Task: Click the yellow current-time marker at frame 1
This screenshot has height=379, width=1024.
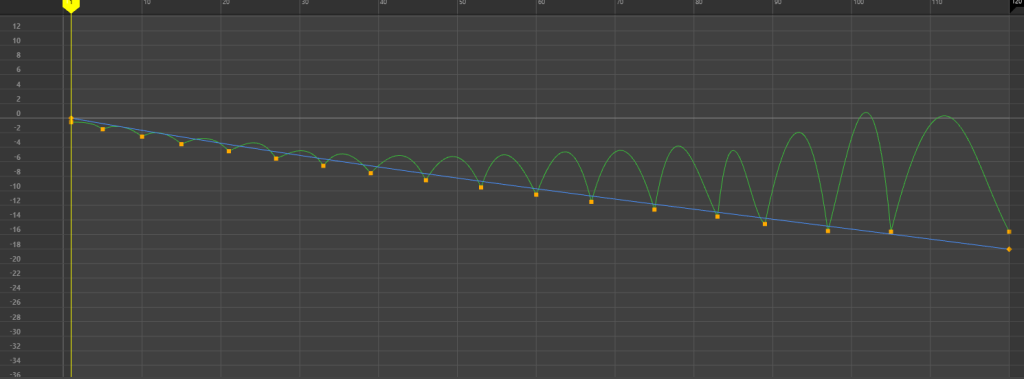Action: pos(71,5)
